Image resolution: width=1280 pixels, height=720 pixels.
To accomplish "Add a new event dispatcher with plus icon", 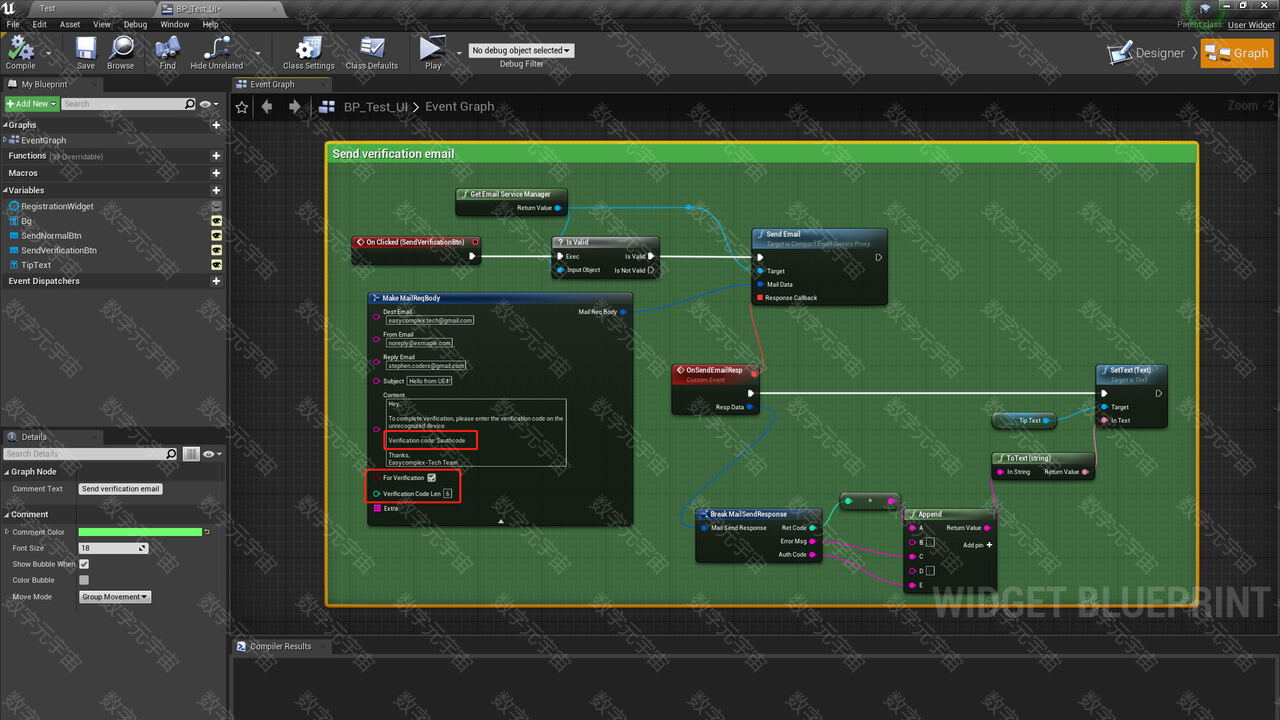I will [216, 281].
